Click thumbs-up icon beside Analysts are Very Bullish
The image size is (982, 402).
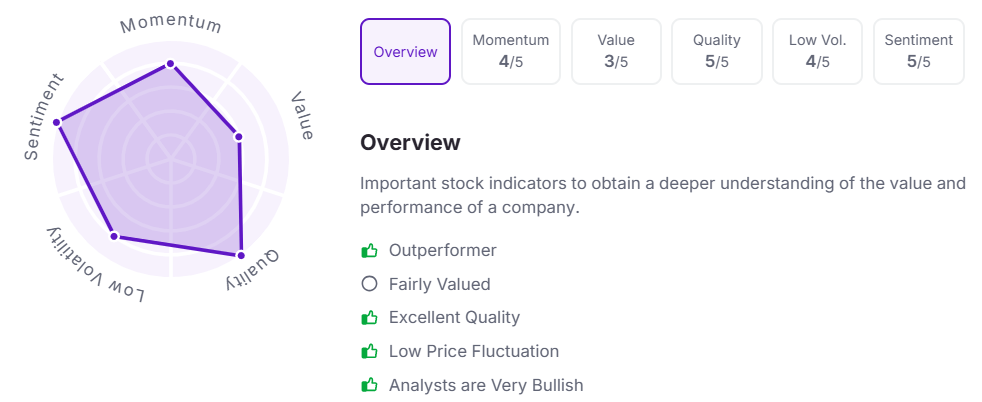369,385
